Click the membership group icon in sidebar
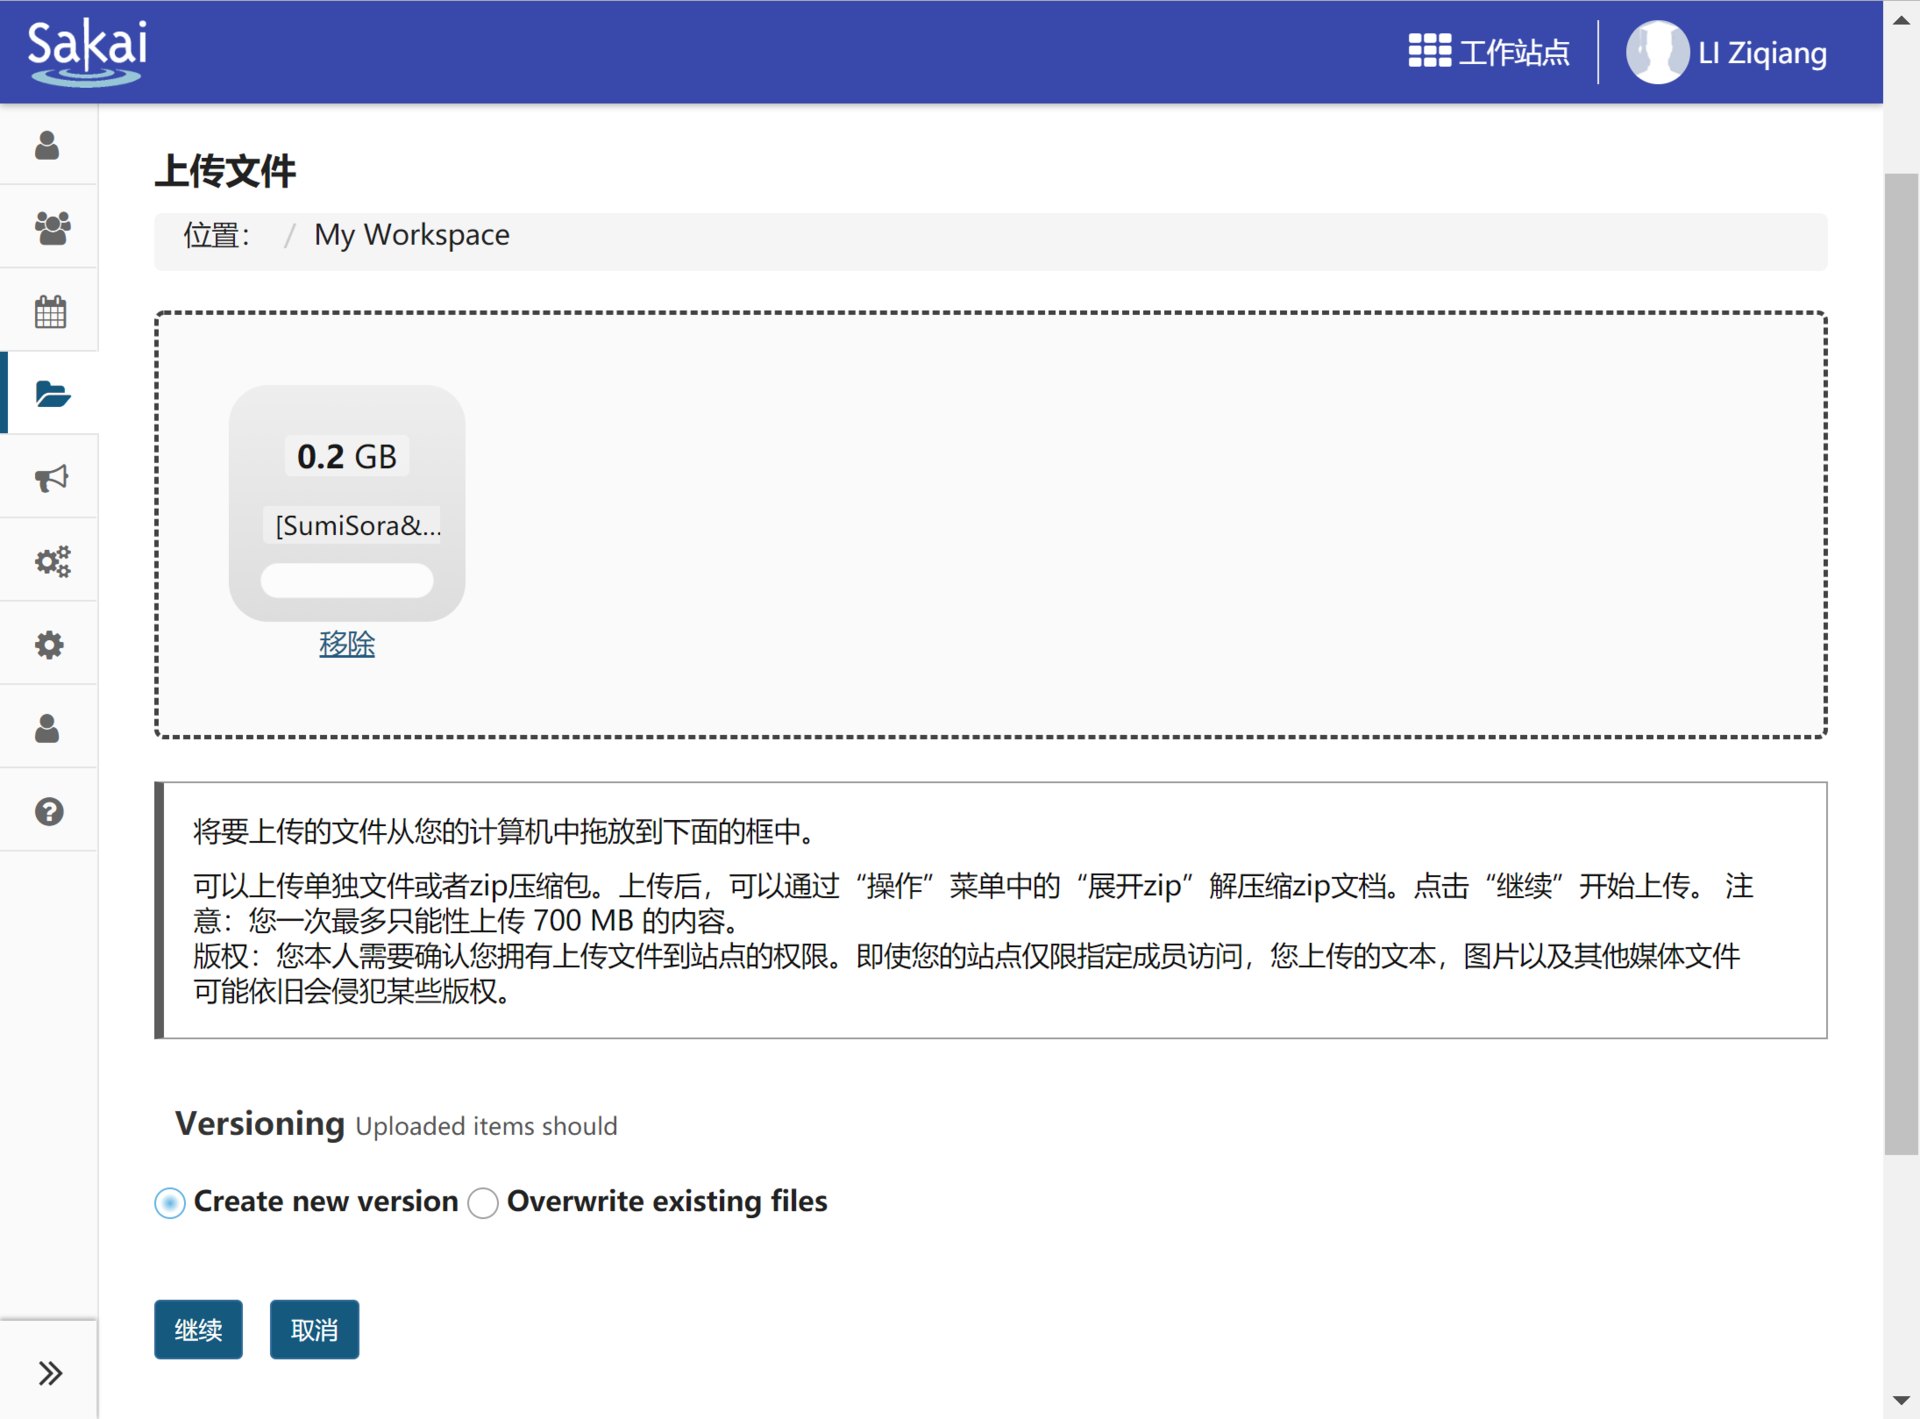Screen dimensions: 1920x1419 [51, 228]
